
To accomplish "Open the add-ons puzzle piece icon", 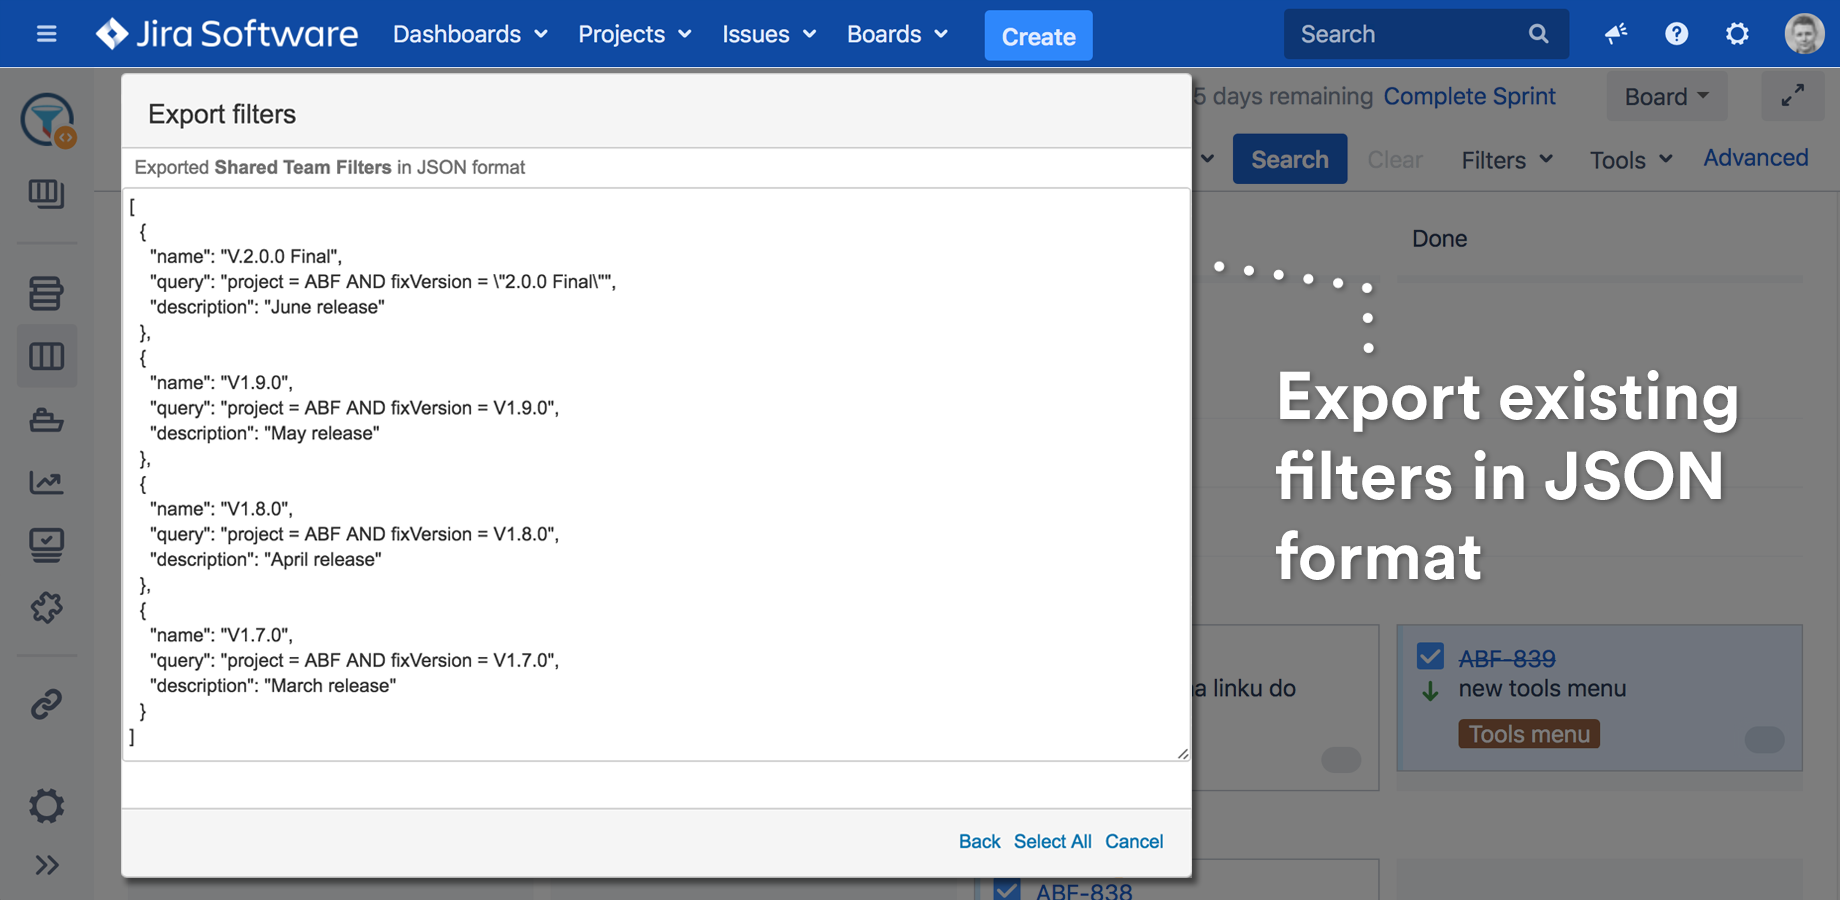I will pos(46,607).
